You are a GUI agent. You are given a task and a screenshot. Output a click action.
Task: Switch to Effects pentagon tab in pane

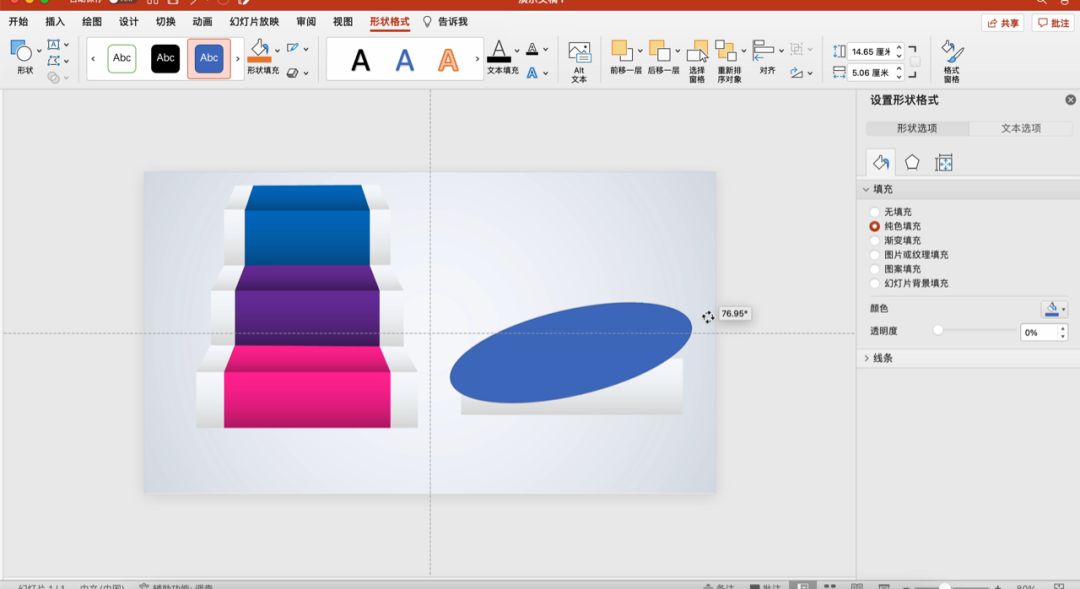pyautogui.click(x=912, y=163)
